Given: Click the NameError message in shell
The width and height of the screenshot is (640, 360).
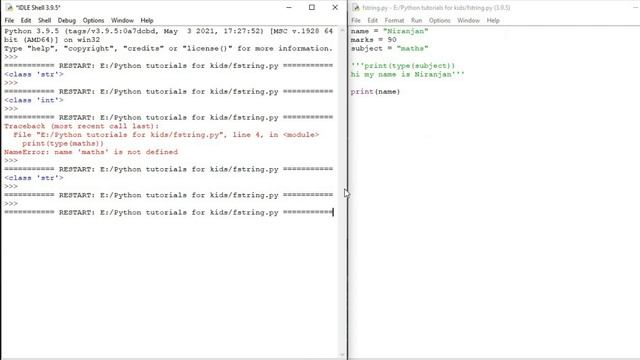Looking at the screenshot, I should pyautogui.click(x=91, y=152).
